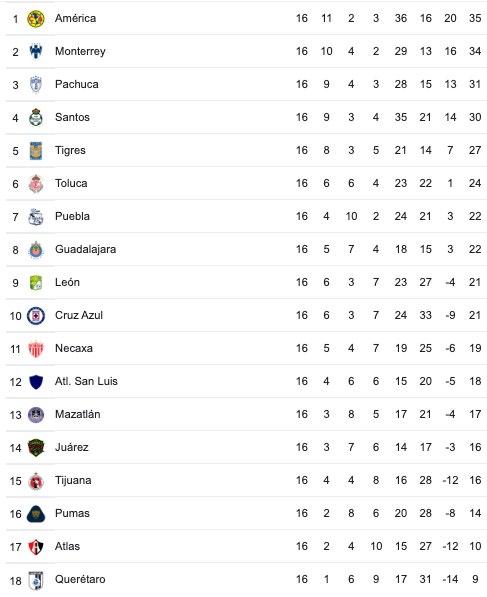Click the América team crest icon
The image size is (487, 597).
click(36, 19)
